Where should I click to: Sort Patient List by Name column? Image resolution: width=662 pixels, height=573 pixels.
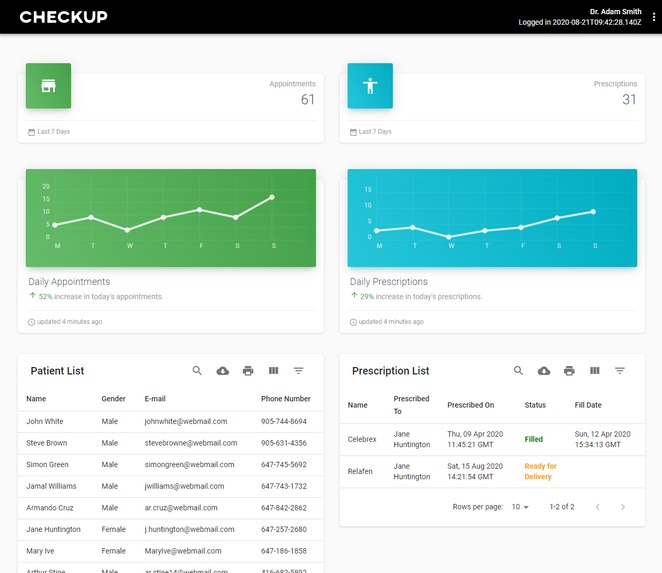[36, 399]
